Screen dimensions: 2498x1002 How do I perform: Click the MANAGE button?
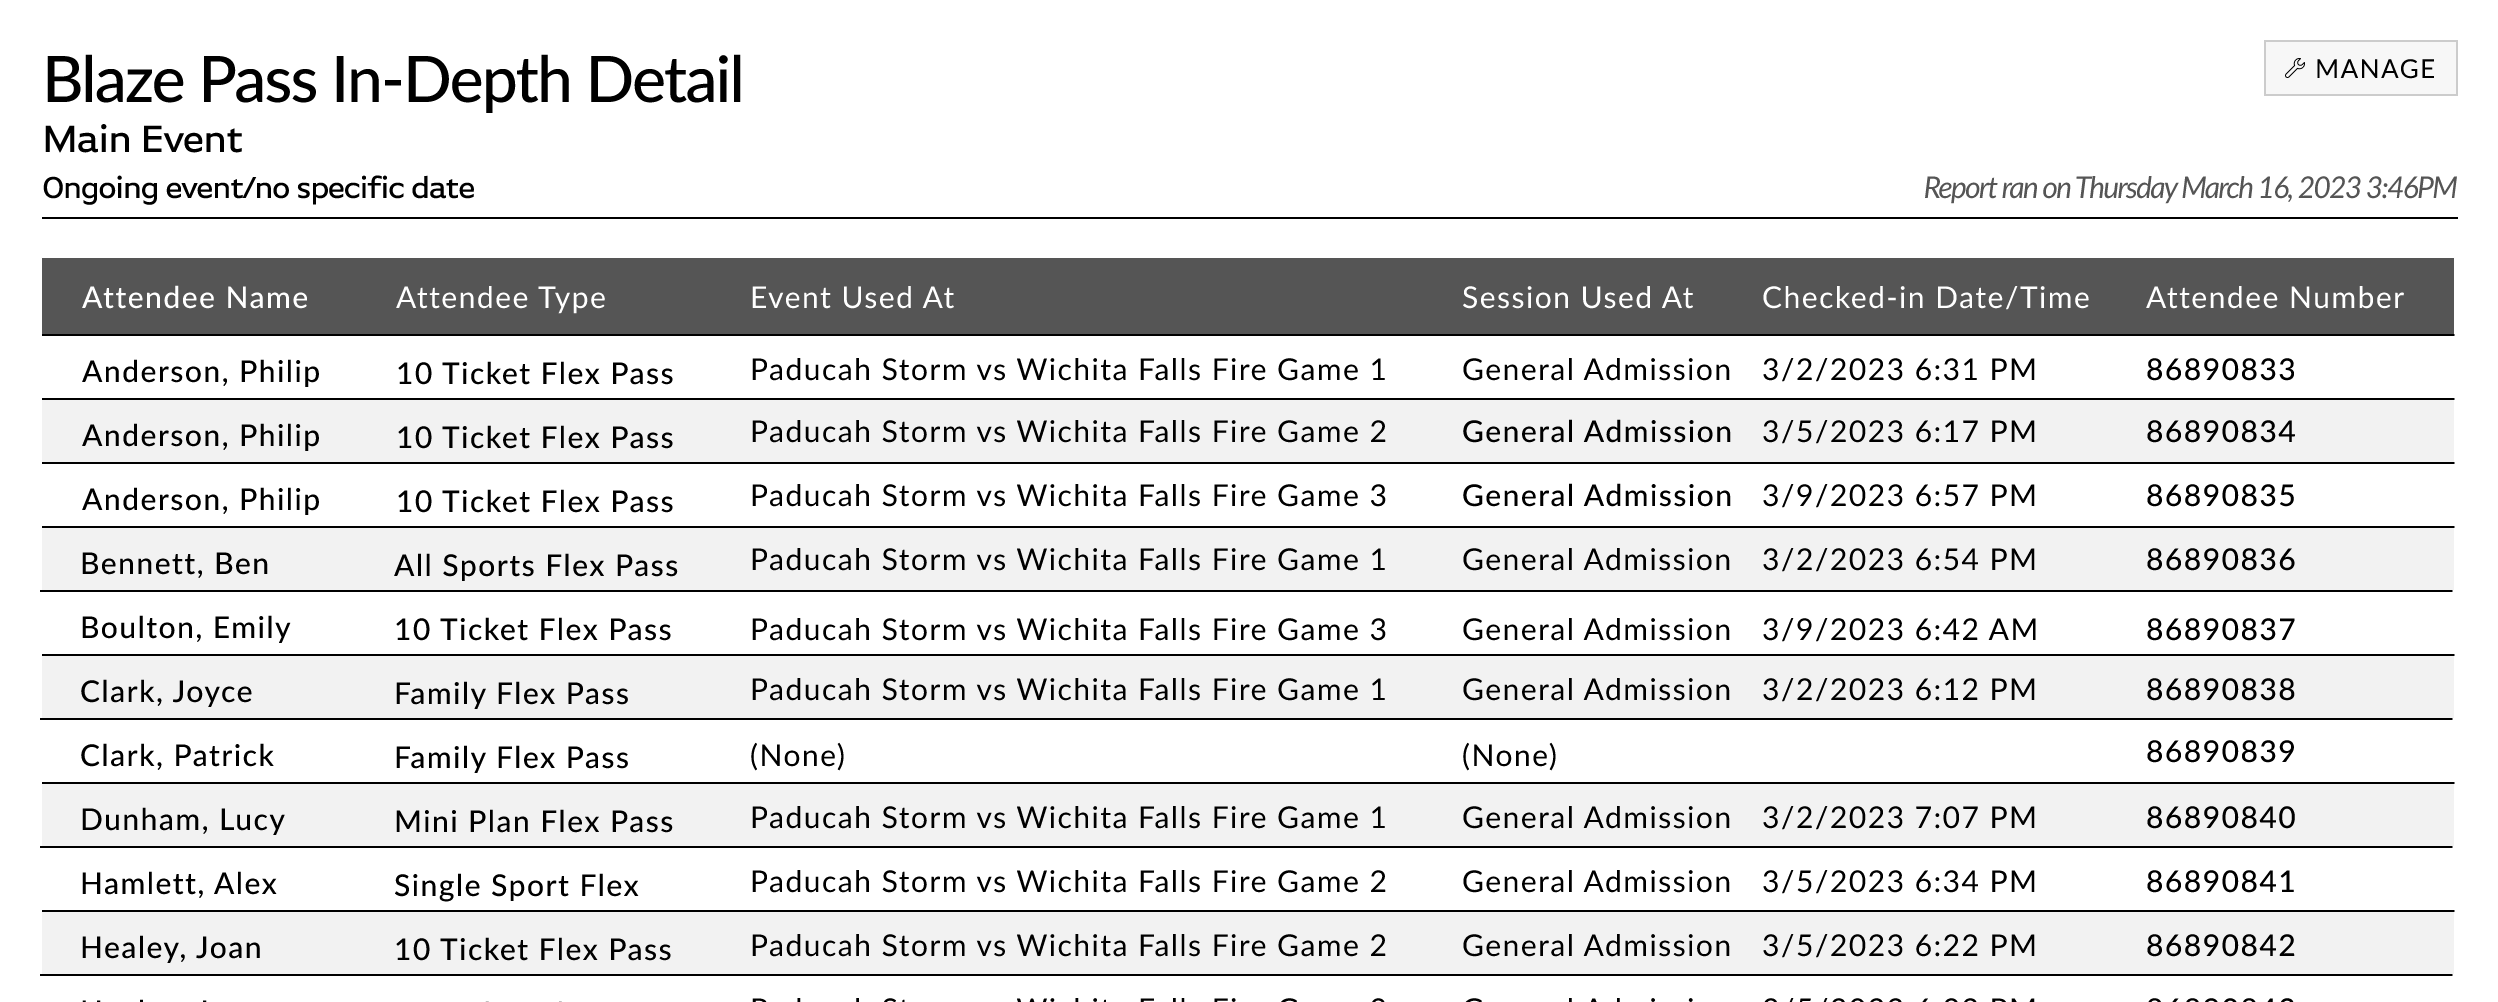tap(2359, 68)
